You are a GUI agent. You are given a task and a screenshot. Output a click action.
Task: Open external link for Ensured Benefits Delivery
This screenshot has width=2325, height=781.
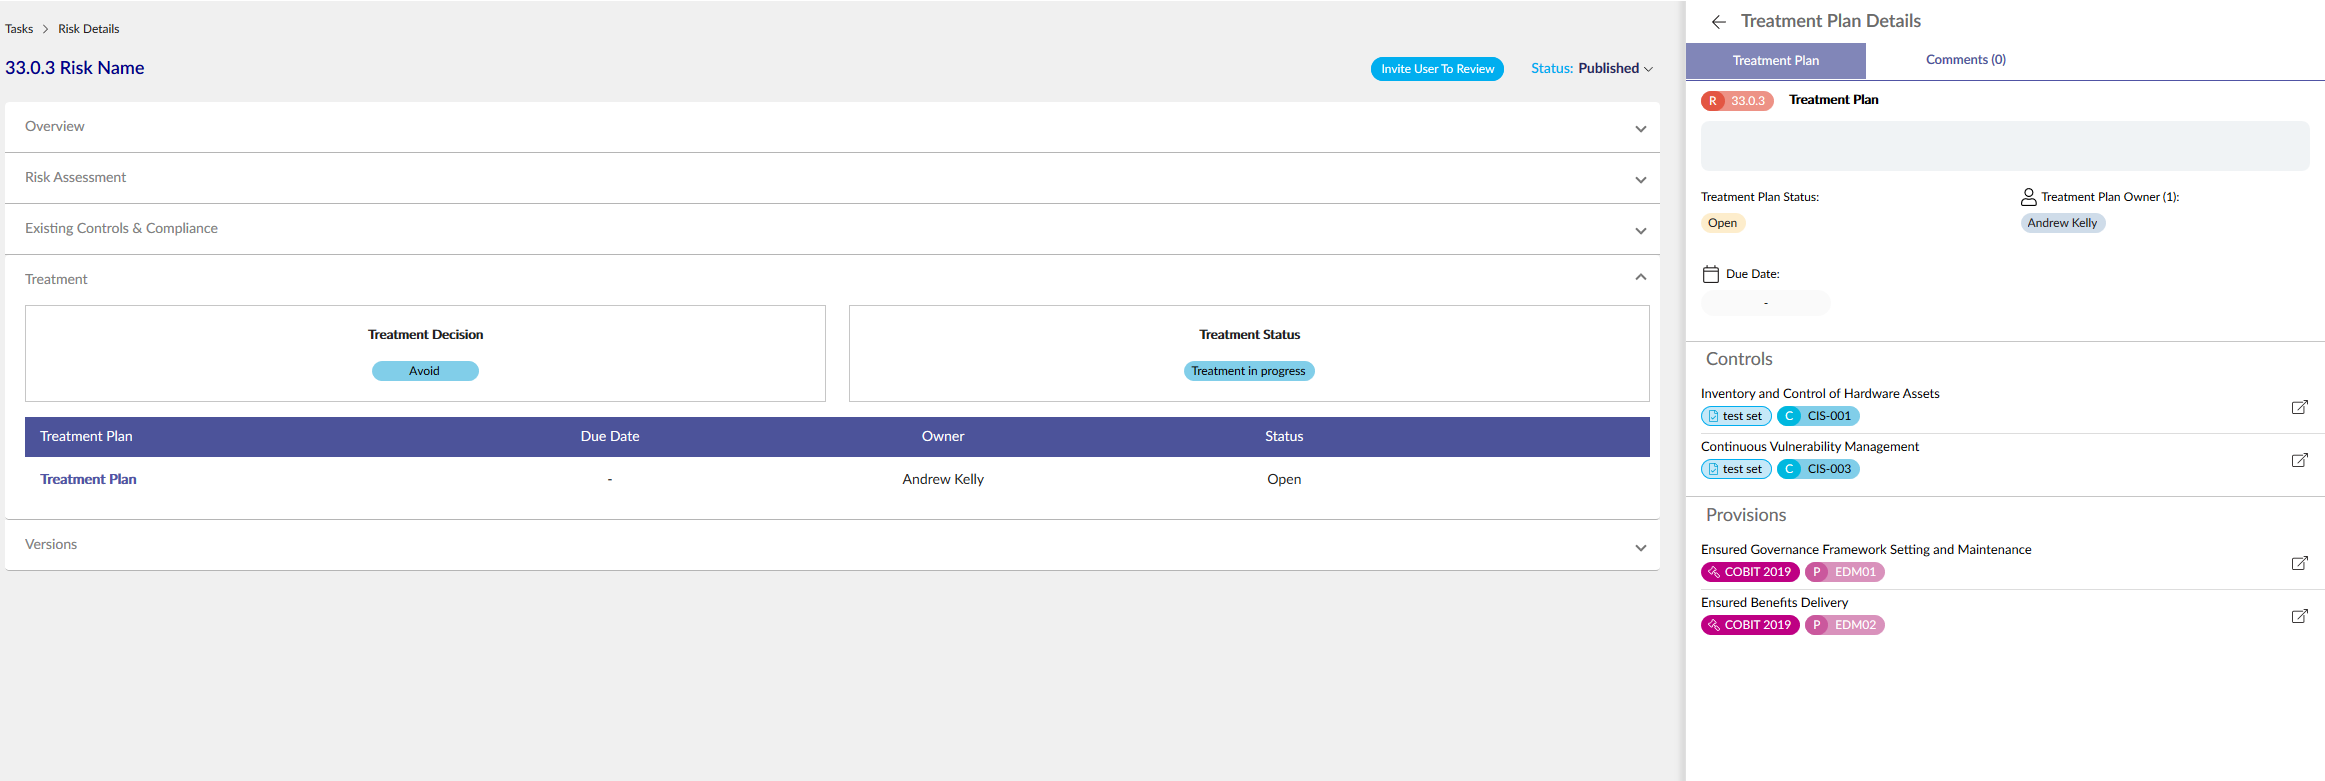point(2299,616)
